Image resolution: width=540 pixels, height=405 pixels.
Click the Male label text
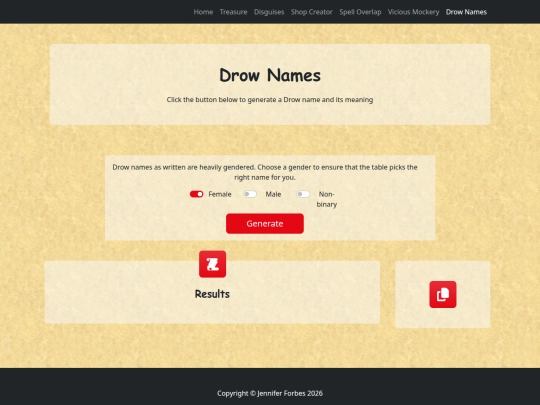tap(273, 194)
